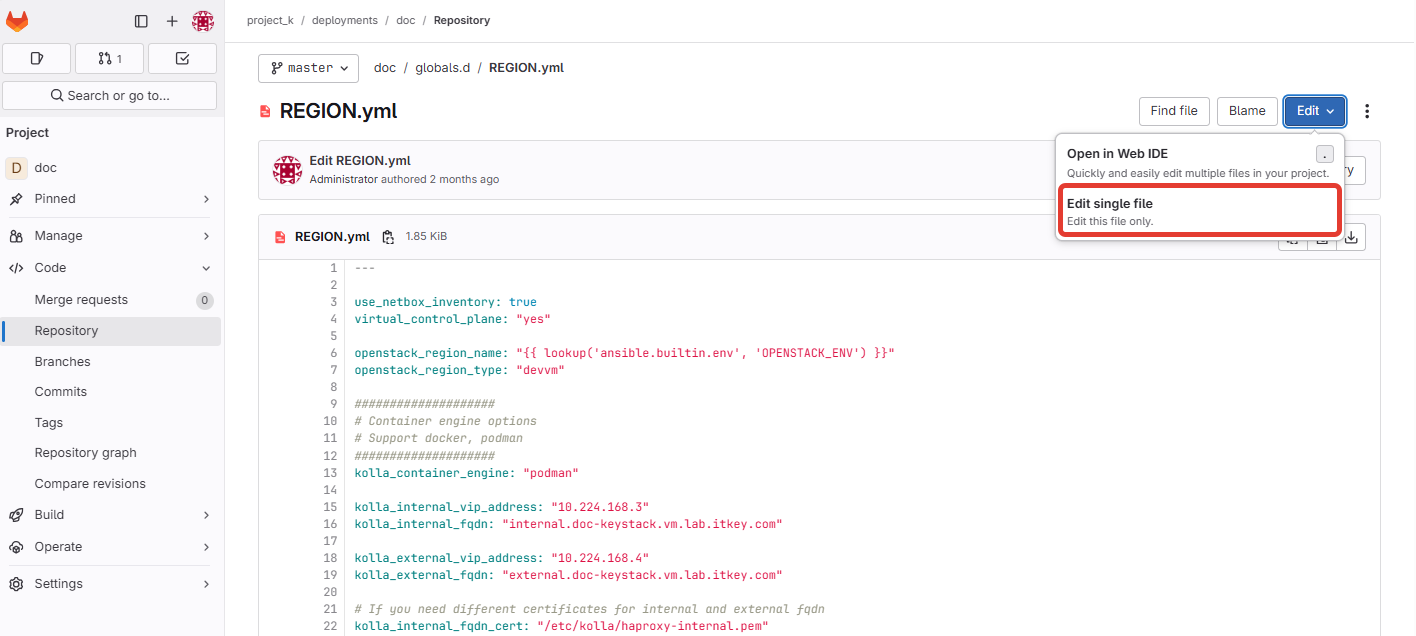Download the REGION.yml file
This screenshot has width=1416, height=636.
pyautogui.click(x=1351, y=237)
